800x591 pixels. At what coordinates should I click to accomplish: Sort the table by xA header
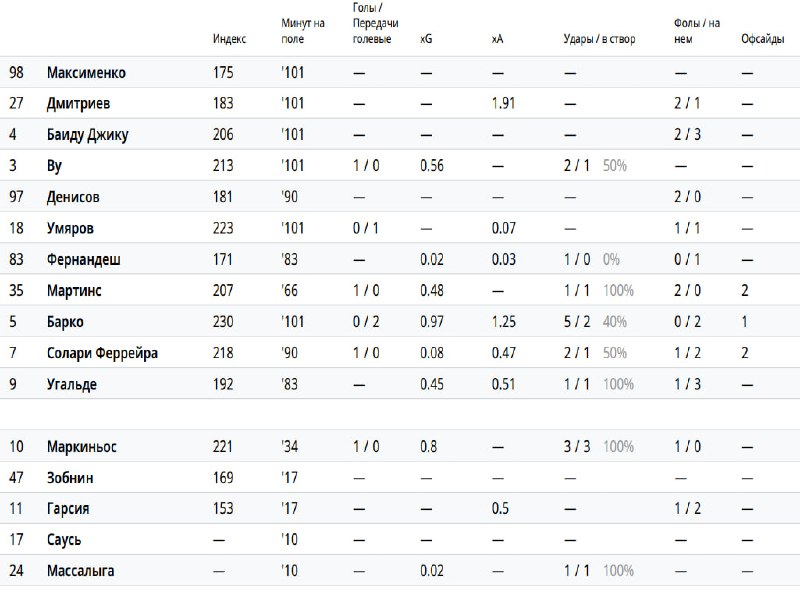pos(497,39)
